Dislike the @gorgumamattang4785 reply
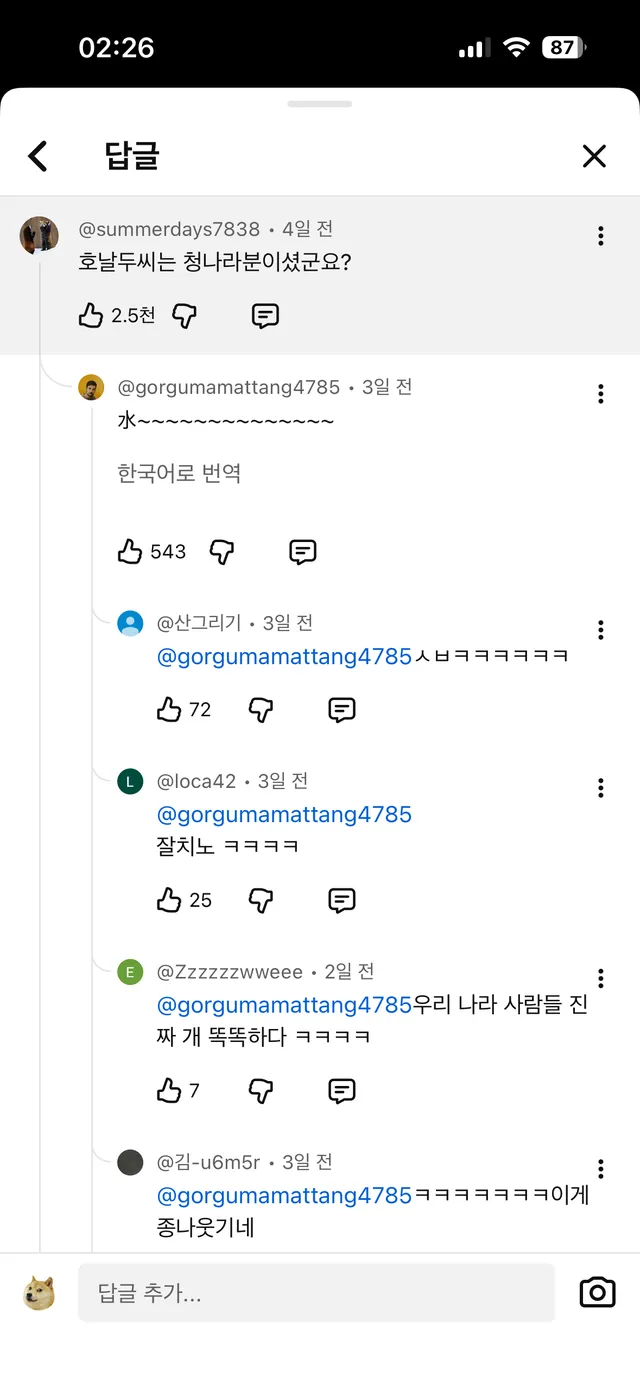Image resolution: width=640 pixels, height=1387 pixels. pyautogui.click(x=222, y=551)
